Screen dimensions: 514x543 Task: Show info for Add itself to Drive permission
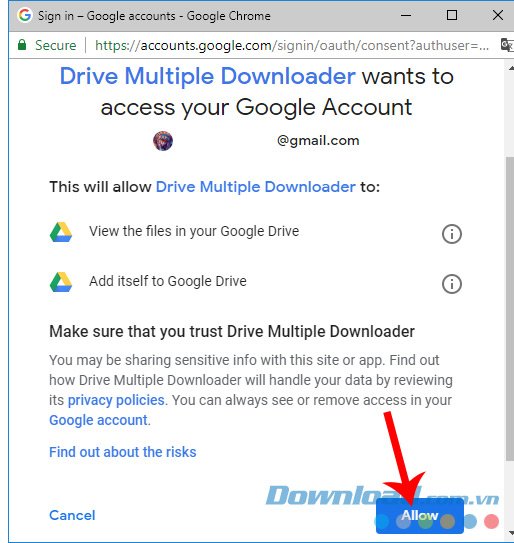click(x=452, y=284)
